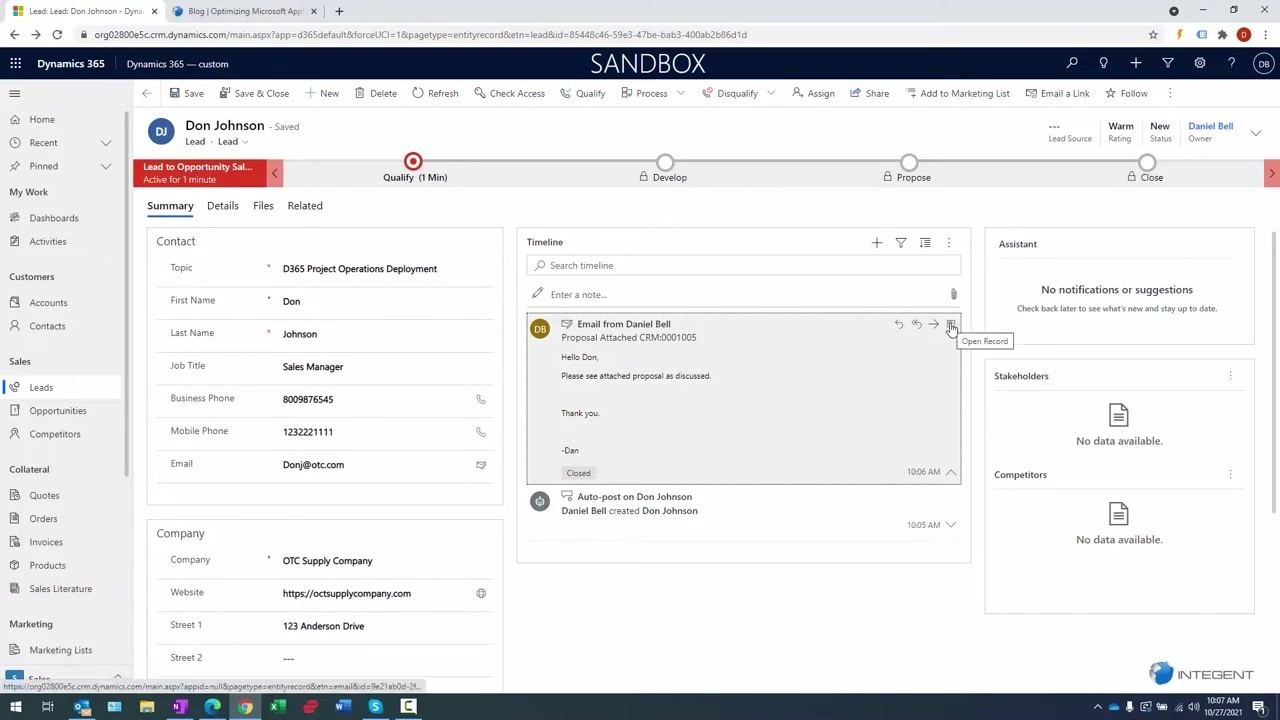Open Opportunities in the sidebar
The width and height of the screenshot is (1280, 720).
coord(58,411)
